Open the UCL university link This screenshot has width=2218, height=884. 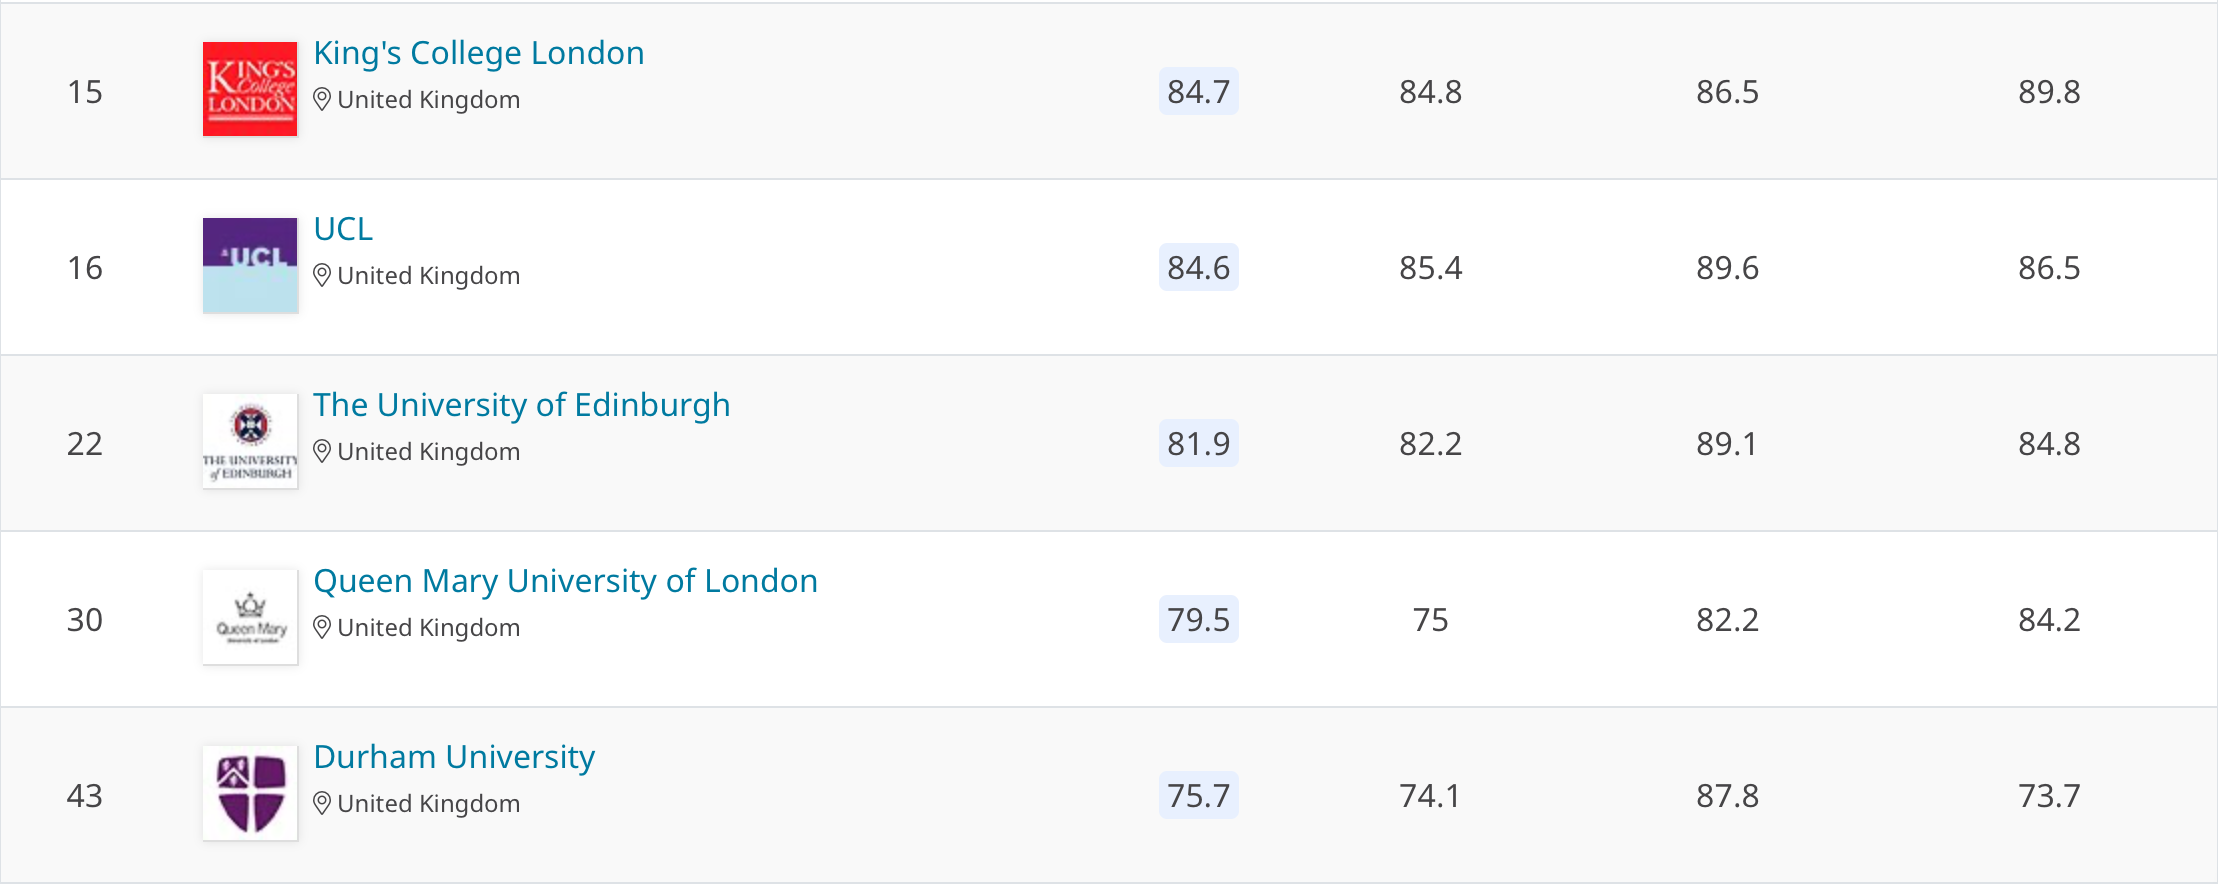pyautogui.click(x=343, y=229)
